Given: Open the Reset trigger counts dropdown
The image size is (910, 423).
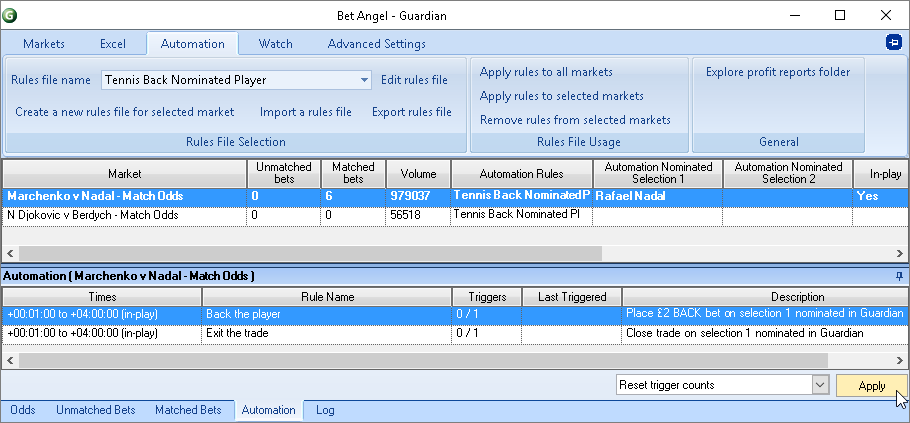Looking at the screenshot, I should pyautogui.click(x=820, y=385).
